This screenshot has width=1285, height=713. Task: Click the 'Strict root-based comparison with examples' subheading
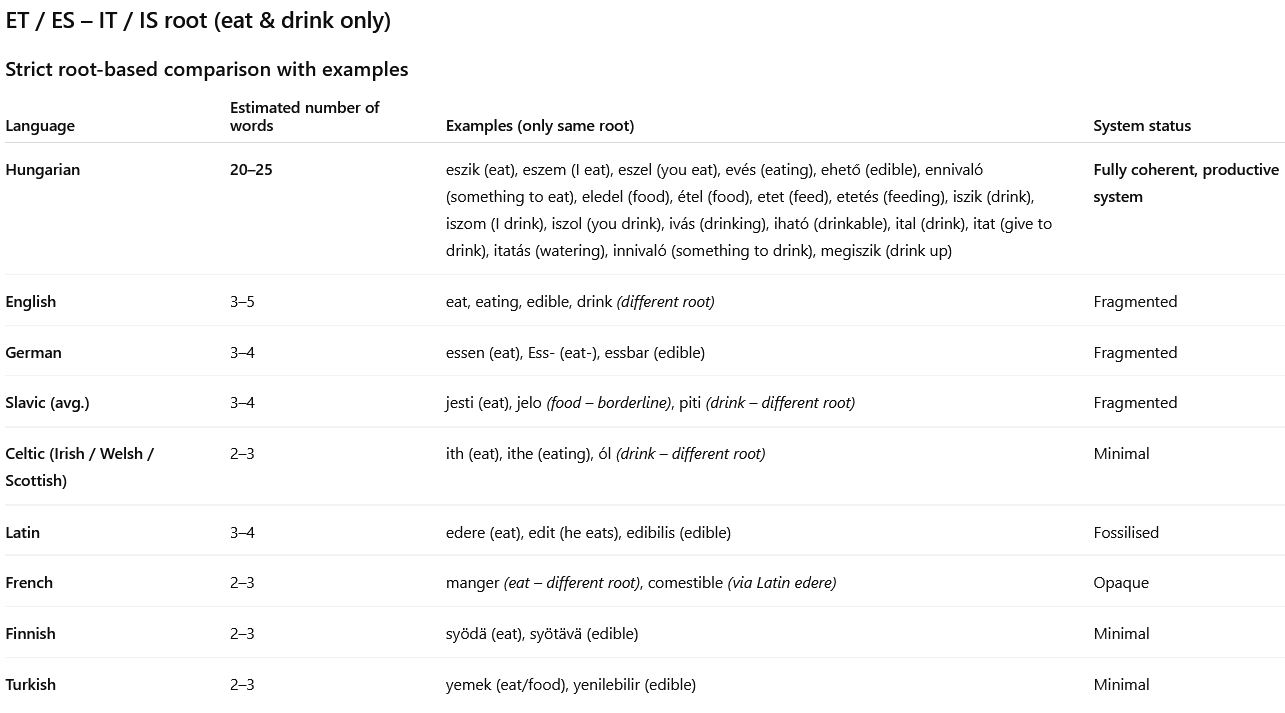207,69
